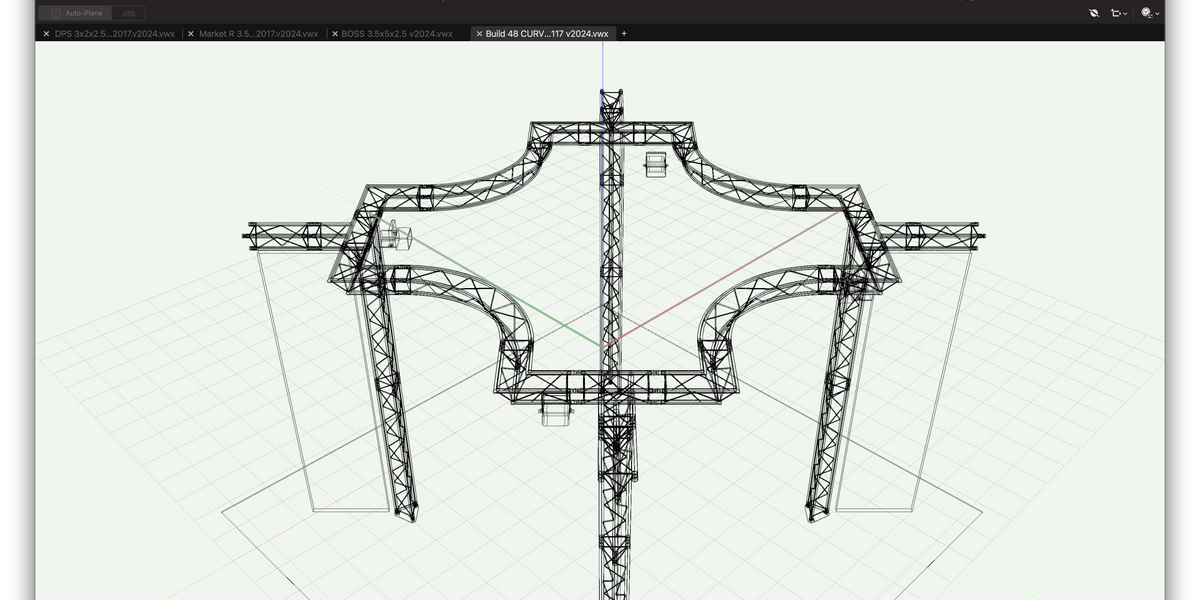Switch to the BOSS 3.5x5x2.5 v2024.vwx tab

pyautogui.click(x=396, y=33)
